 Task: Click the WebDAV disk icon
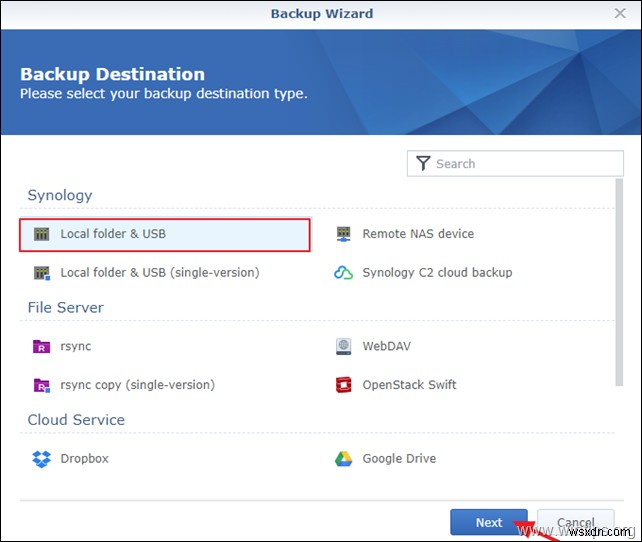344,346
